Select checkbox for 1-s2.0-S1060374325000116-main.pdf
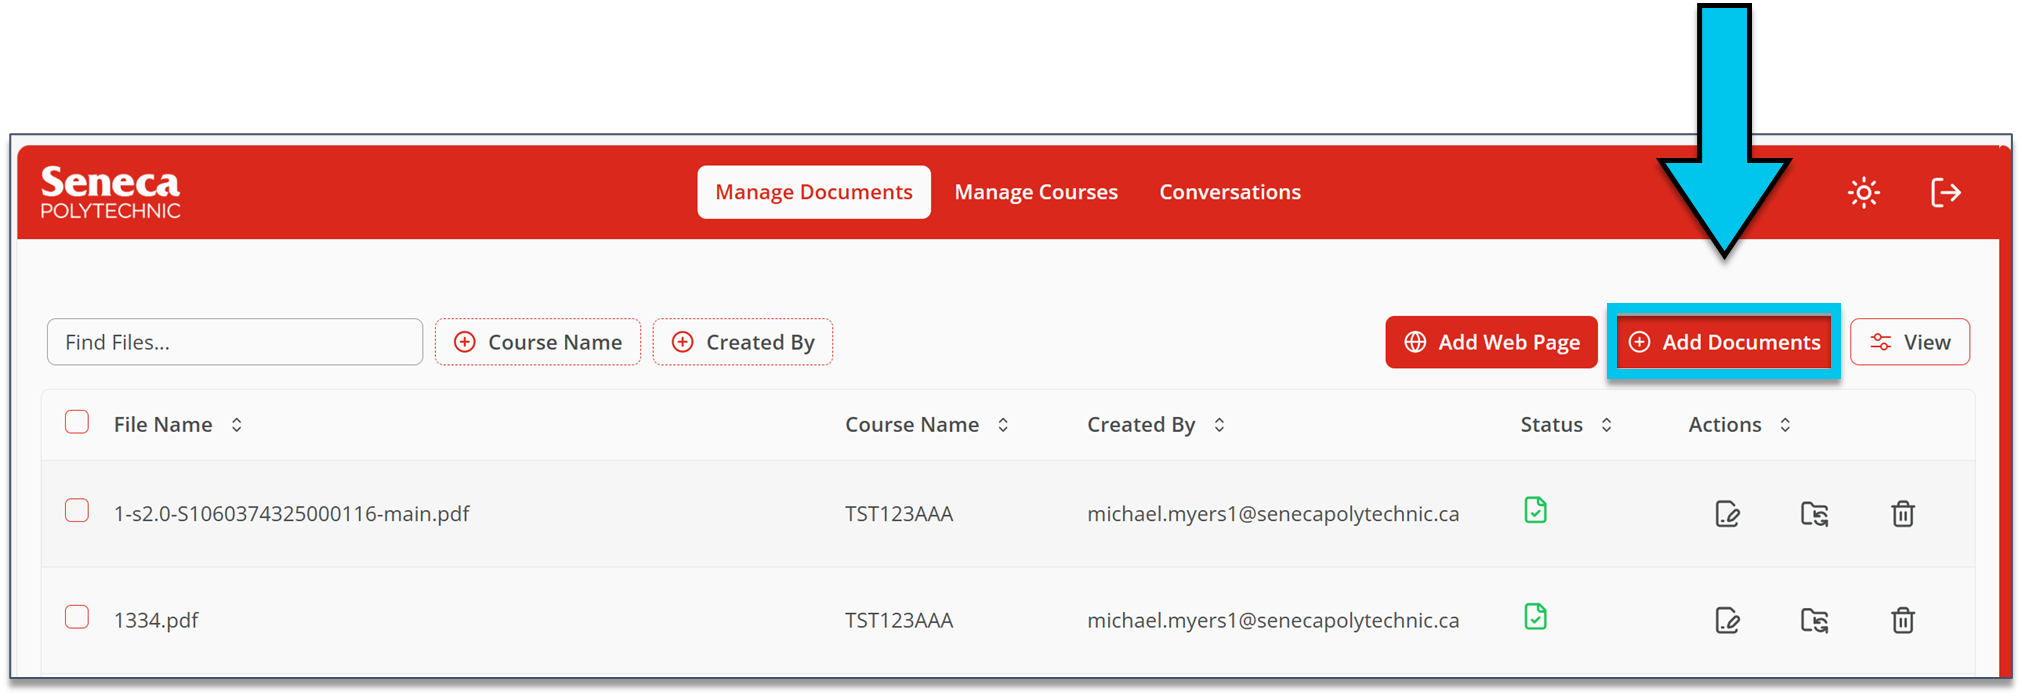 pyautogui.click(x=77, y=510)
